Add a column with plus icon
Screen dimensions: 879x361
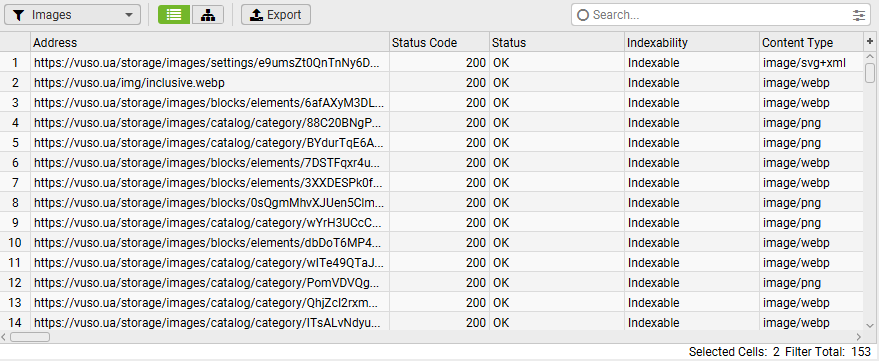click(870, 42)
